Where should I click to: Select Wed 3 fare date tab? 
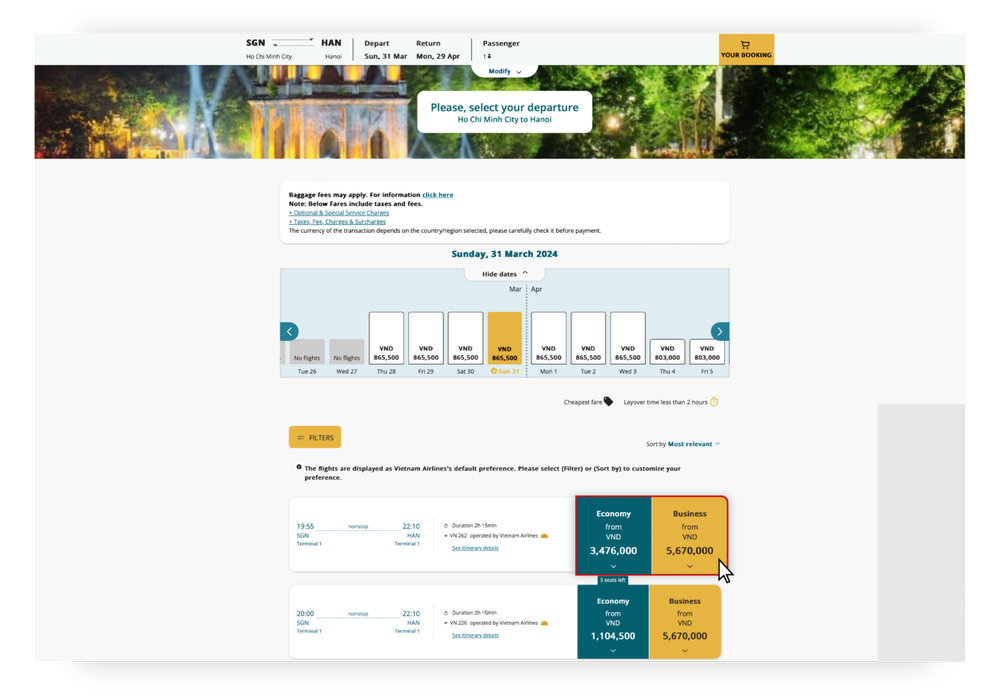pos(628,338)
